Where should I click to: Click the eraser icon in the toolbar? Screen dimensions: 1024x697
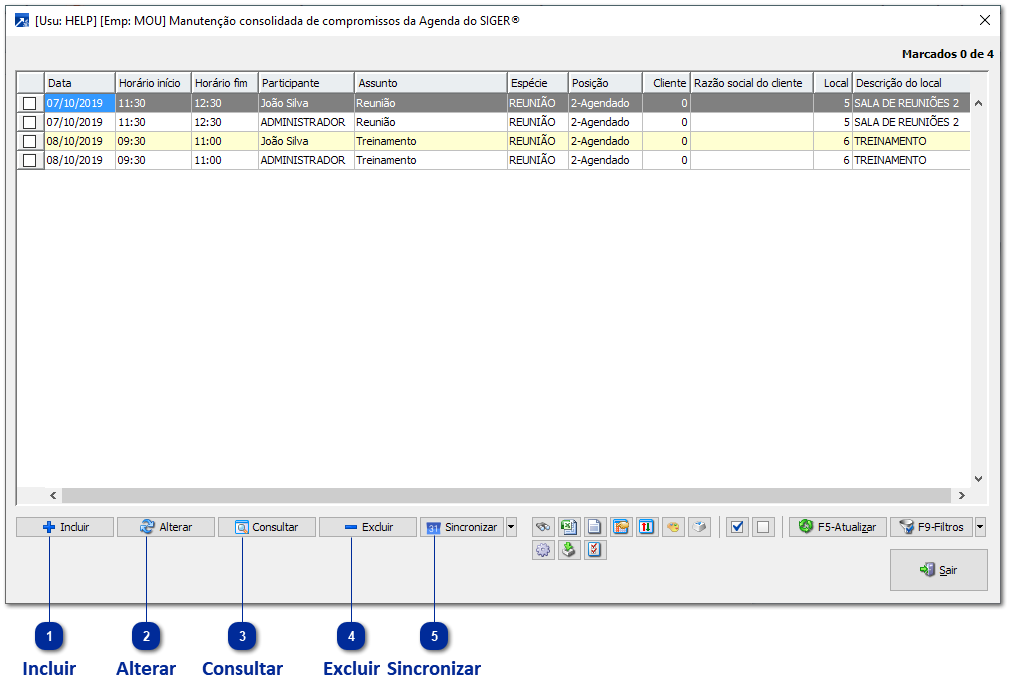[699, 527]
